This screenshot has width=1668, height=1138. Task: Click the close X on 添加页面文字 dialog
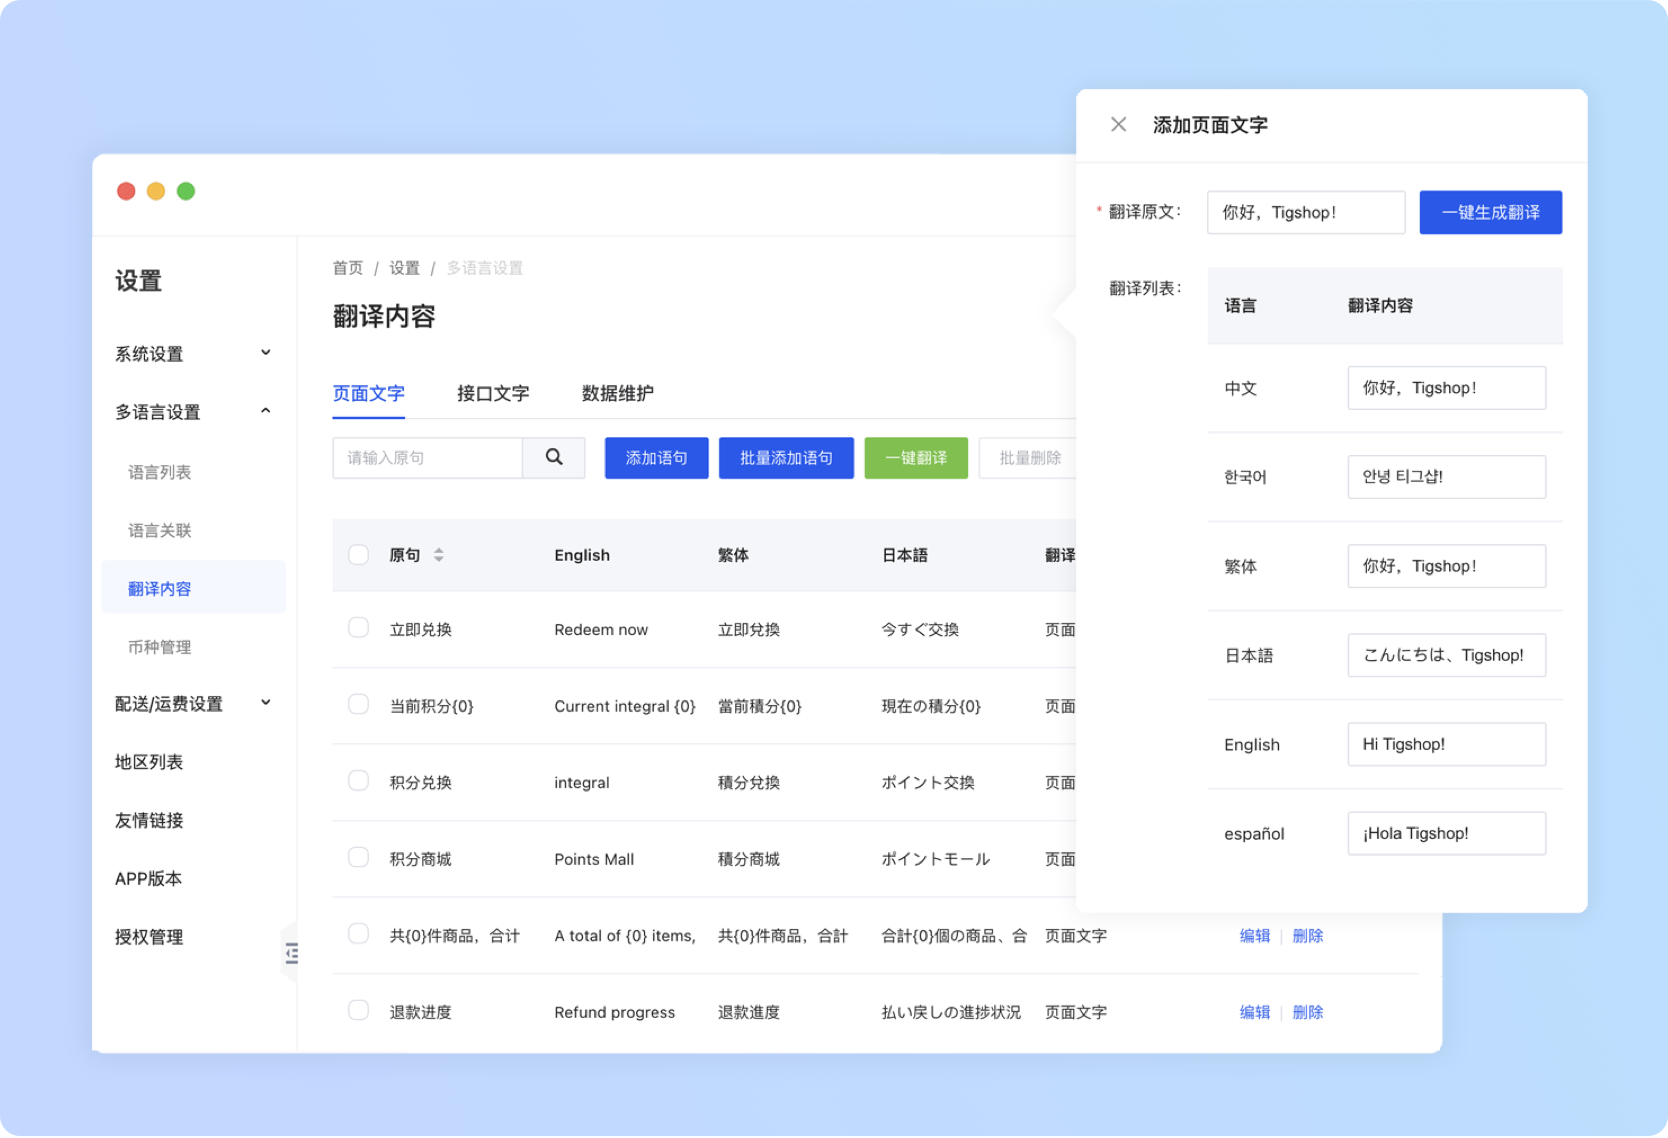pos(1119,124)
